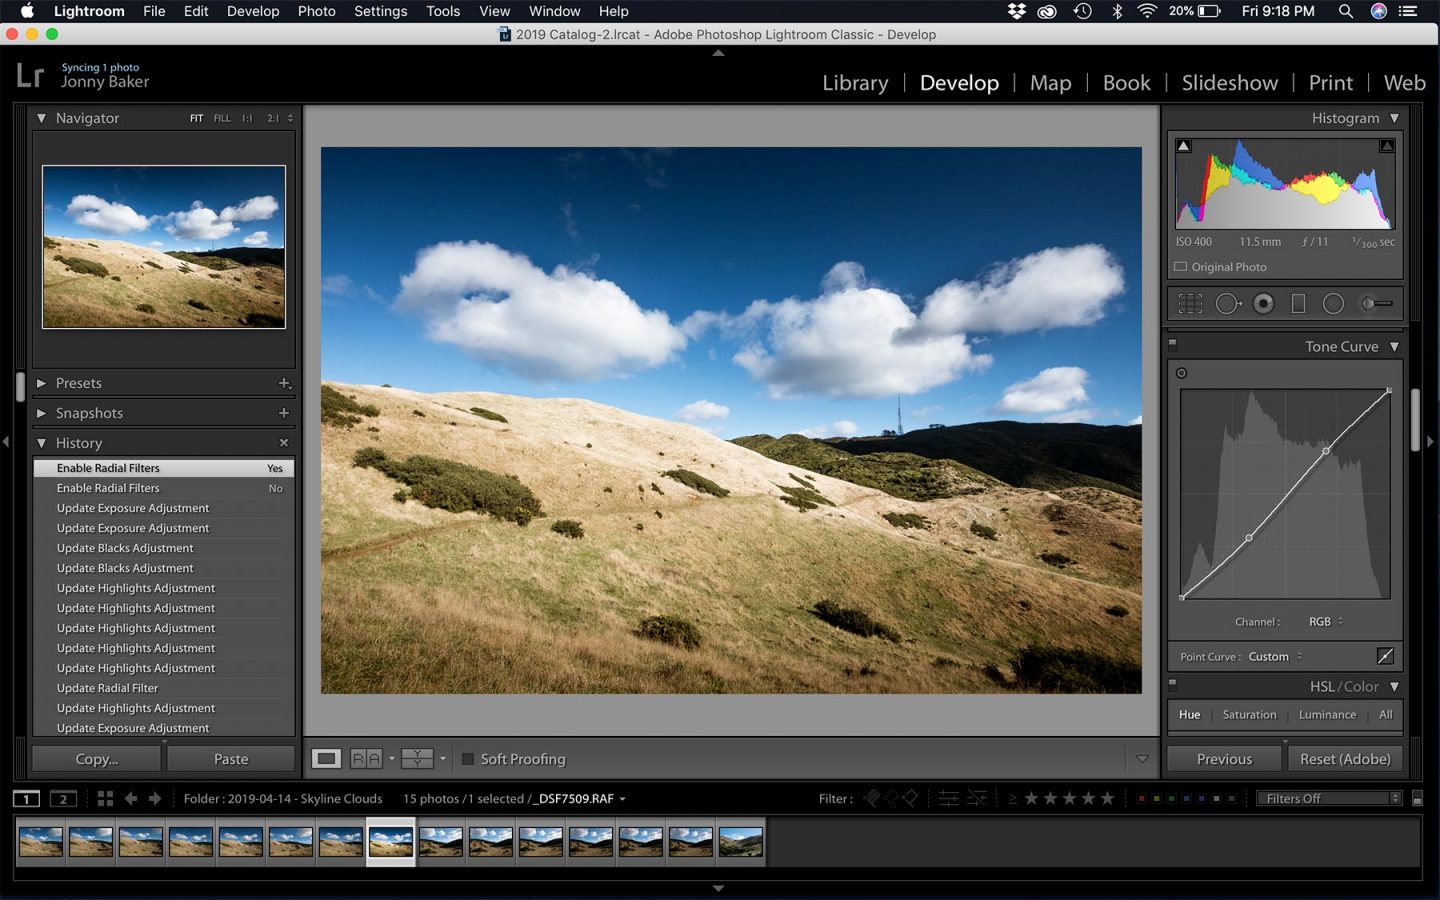Open the Point Curve edit icon

[1385, 656]
